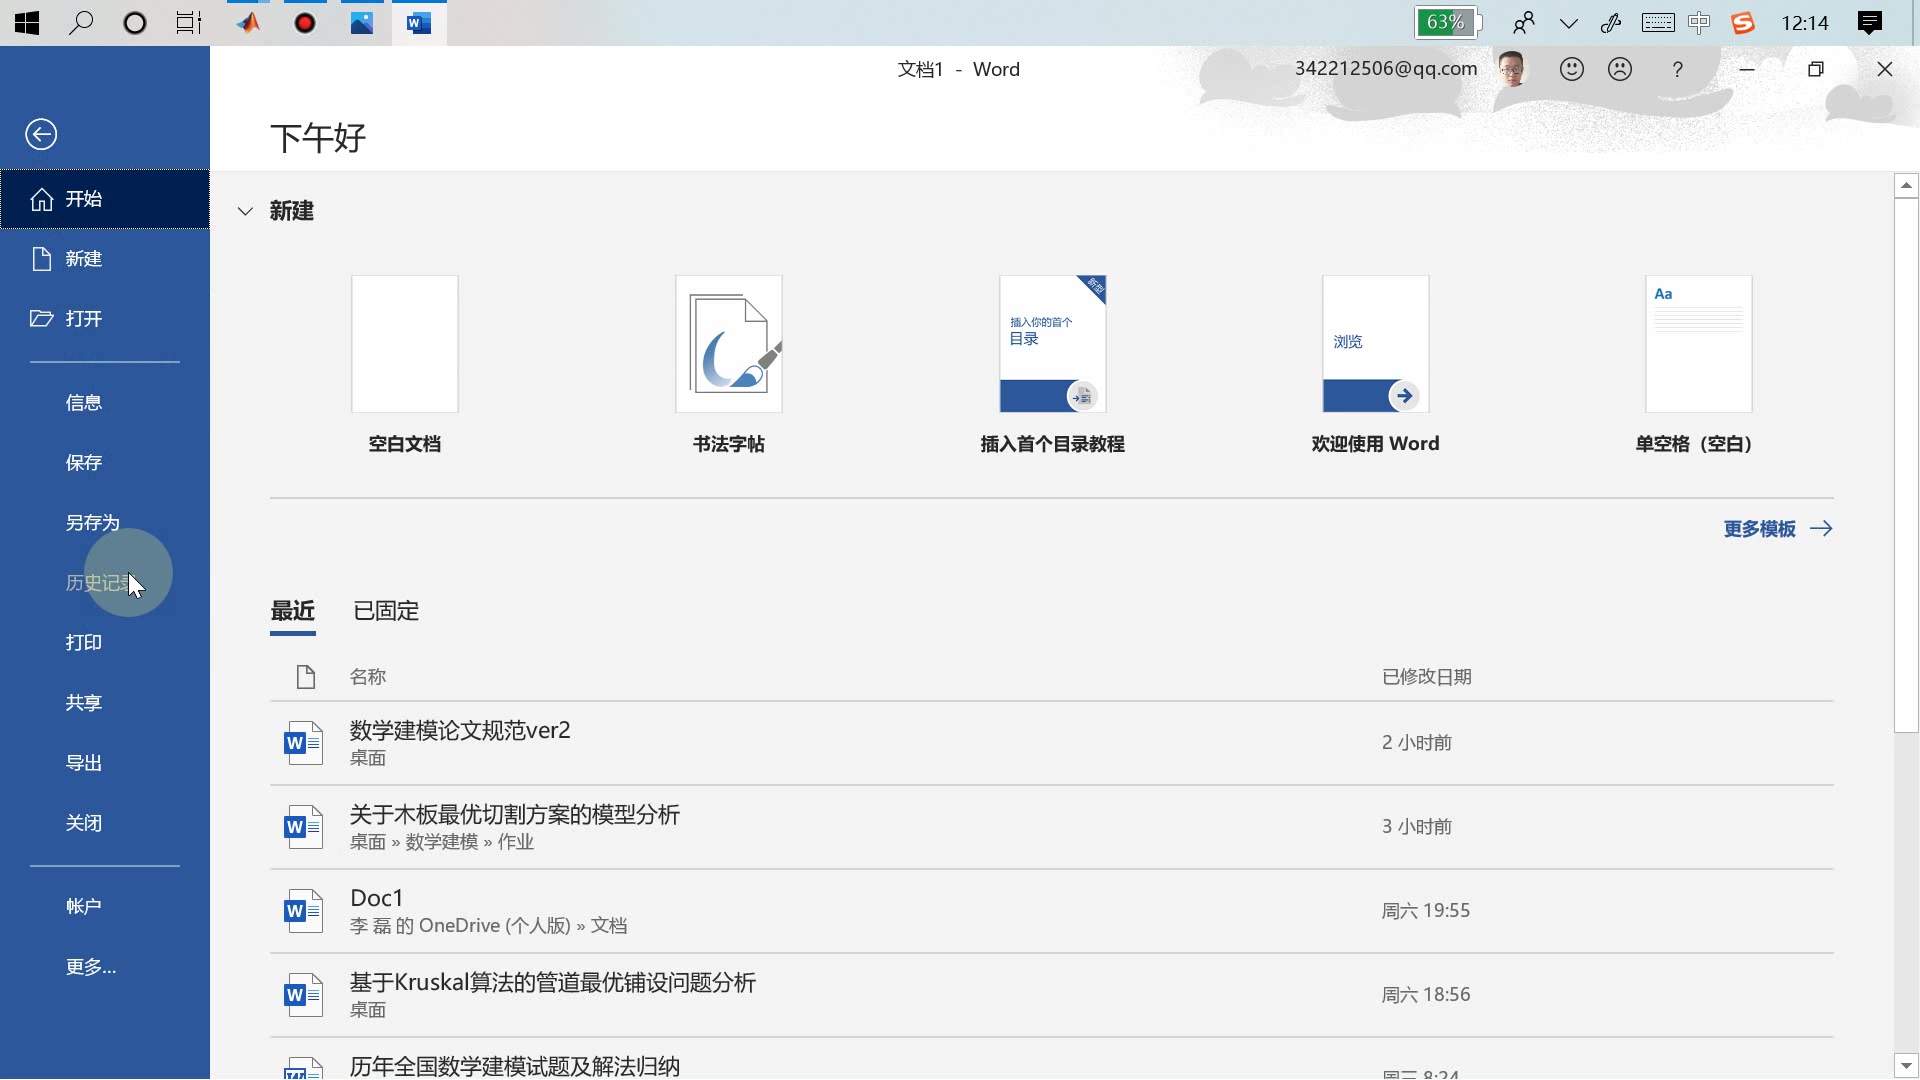Open the pen workspace tray icon
The height and width of the screenshot is (1080, 1920).
[x=1611, y=23]
